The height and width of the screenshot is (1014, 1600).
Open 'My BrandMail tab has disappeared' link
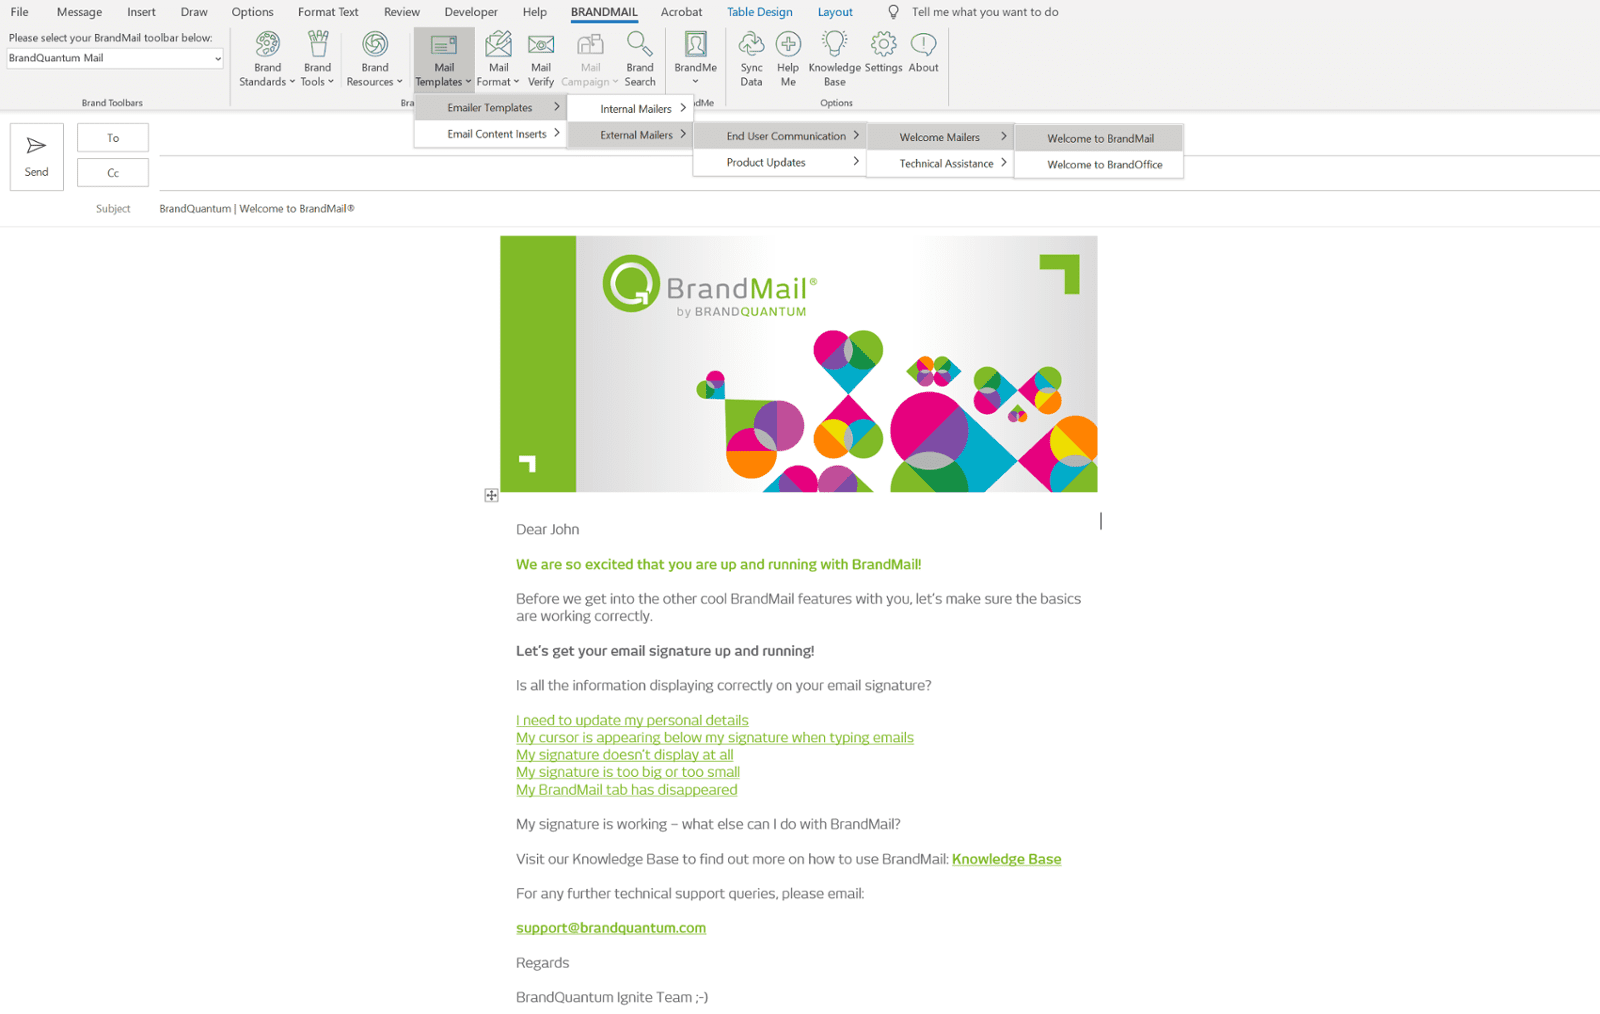627,789
